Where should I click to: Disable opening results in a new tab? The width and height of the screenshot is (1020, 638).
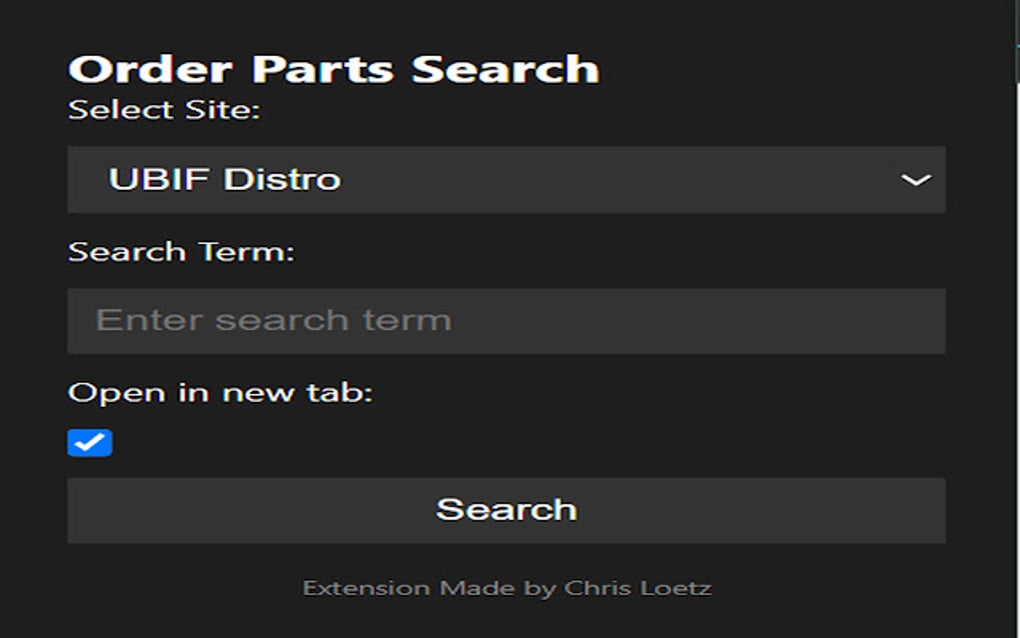point(90,441)
